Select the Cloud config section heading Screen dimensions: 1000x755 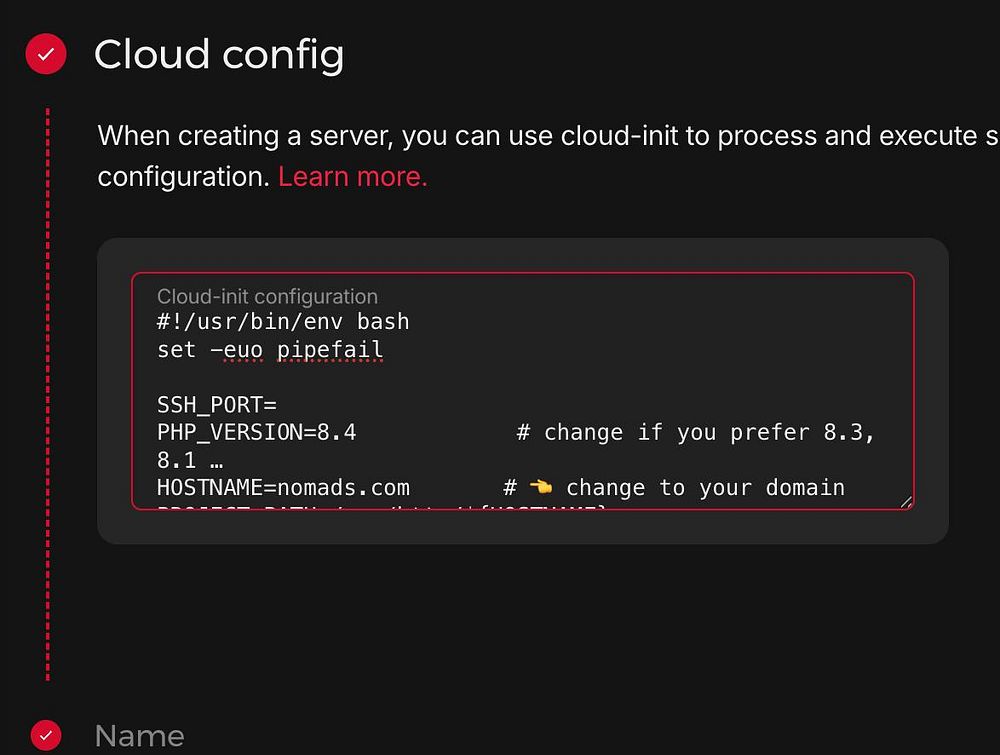coord(219,54)
